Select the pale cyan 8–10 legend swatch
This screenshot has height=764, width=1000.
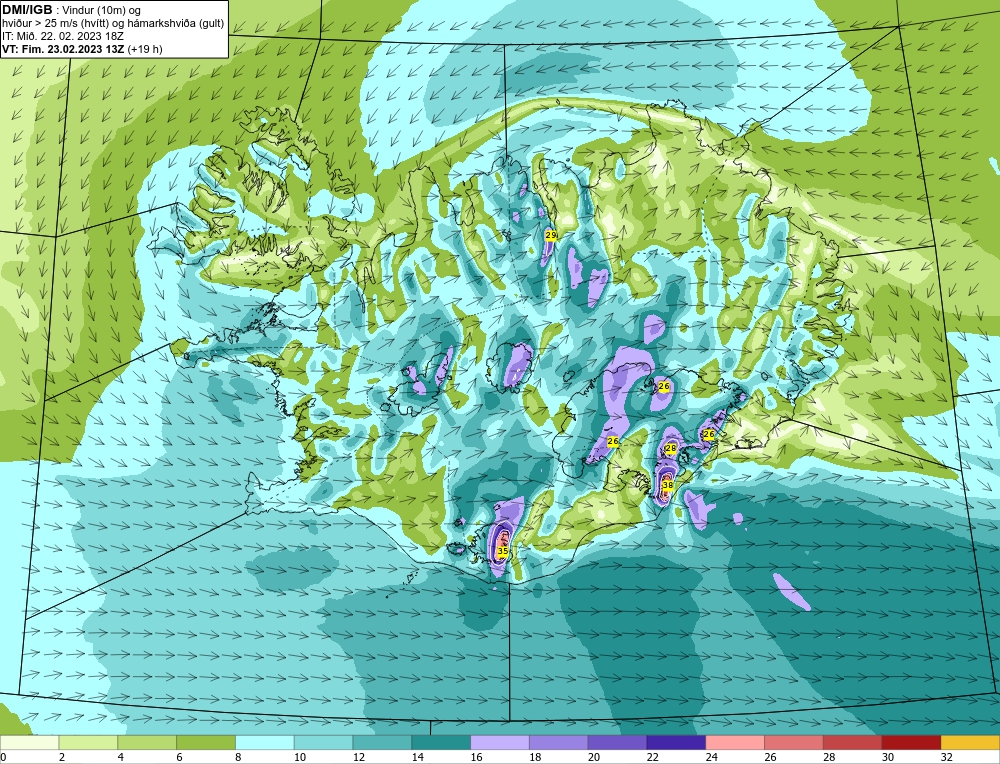coord(265,743)
